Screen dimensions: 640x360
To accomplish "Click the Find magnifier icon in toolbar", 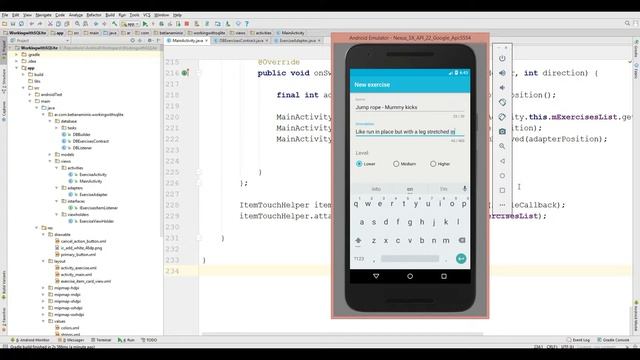I will coord(77,24).
